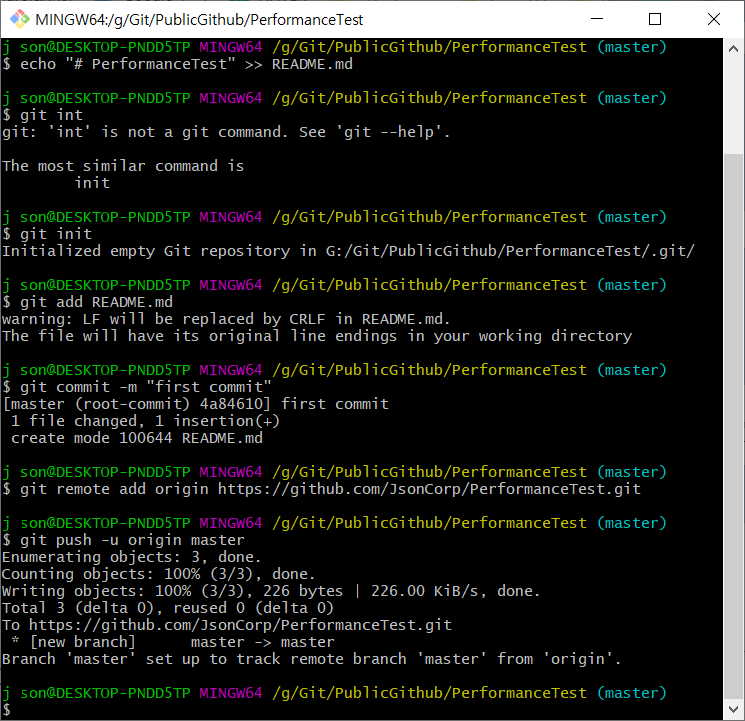Click the 'Counting objects: 100% (3/3)' line
Image resolution: width=745 pixels, height=721 pixels.
159,574
